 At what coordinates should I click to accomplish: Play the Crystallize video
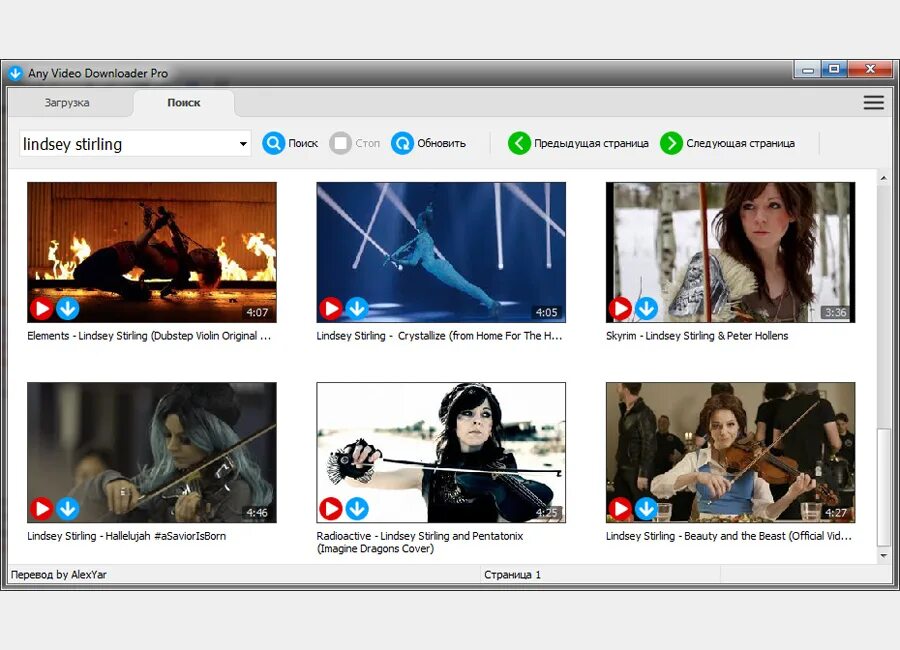[331, 309]
